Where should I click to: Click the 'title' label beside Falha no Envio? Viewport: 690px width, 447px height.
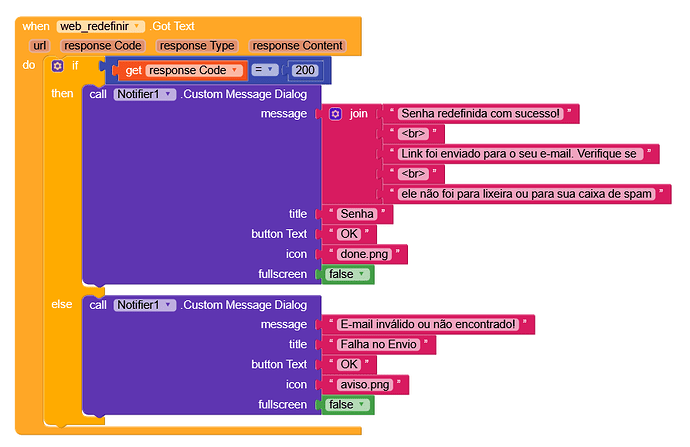coord(298,344)
